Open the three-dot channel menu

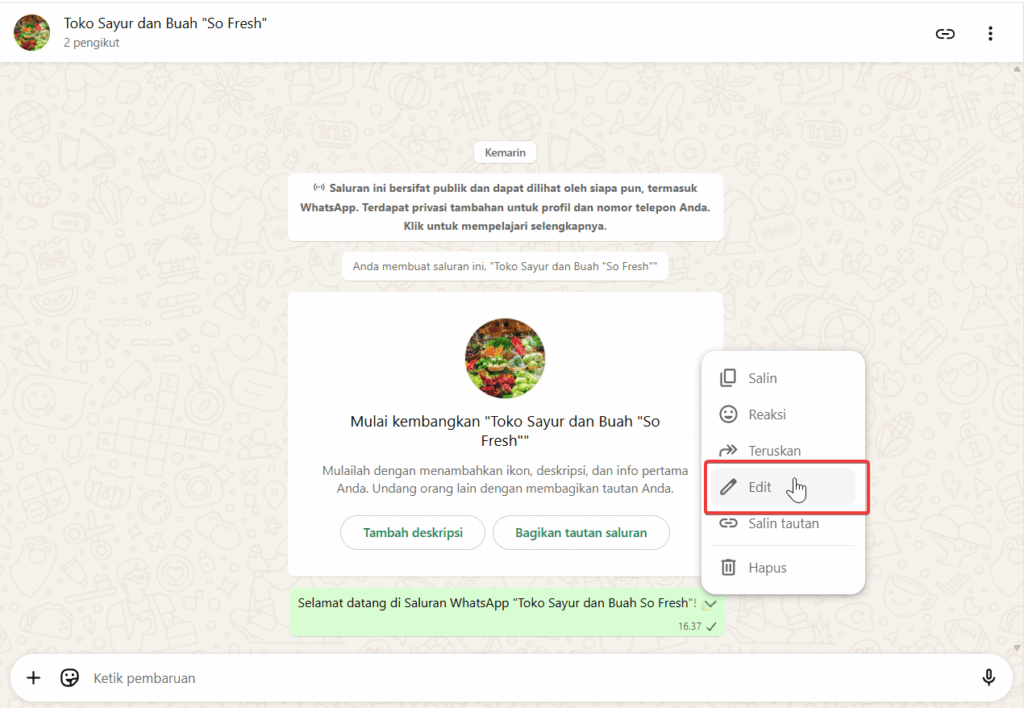coord(990,34)
